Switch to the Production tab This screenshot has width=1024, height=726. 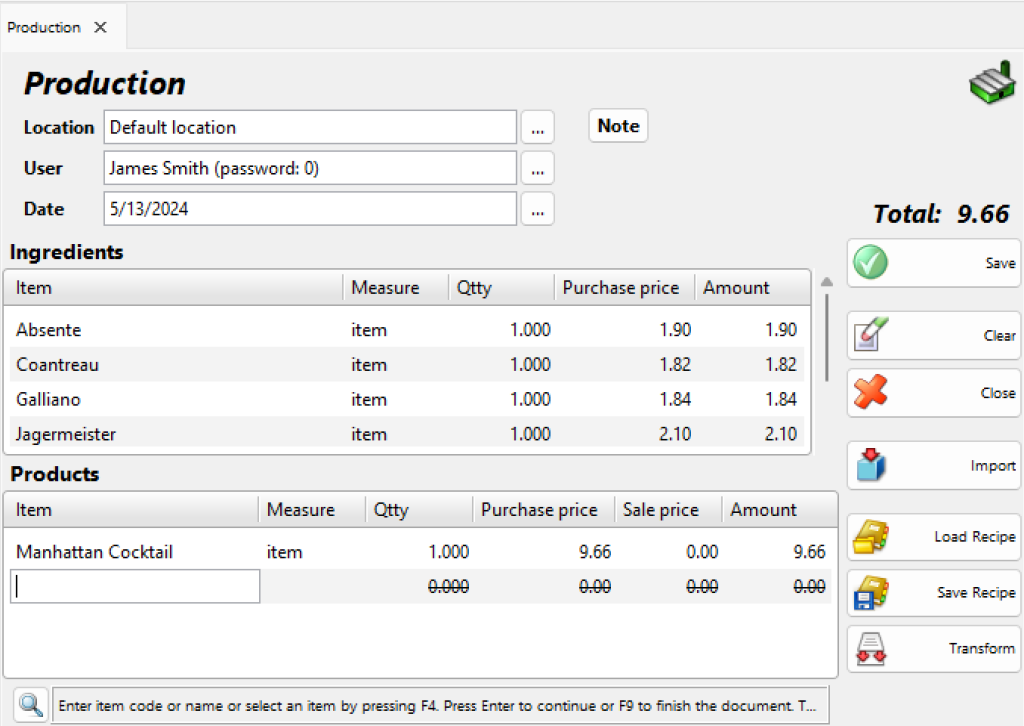point(44,28)
